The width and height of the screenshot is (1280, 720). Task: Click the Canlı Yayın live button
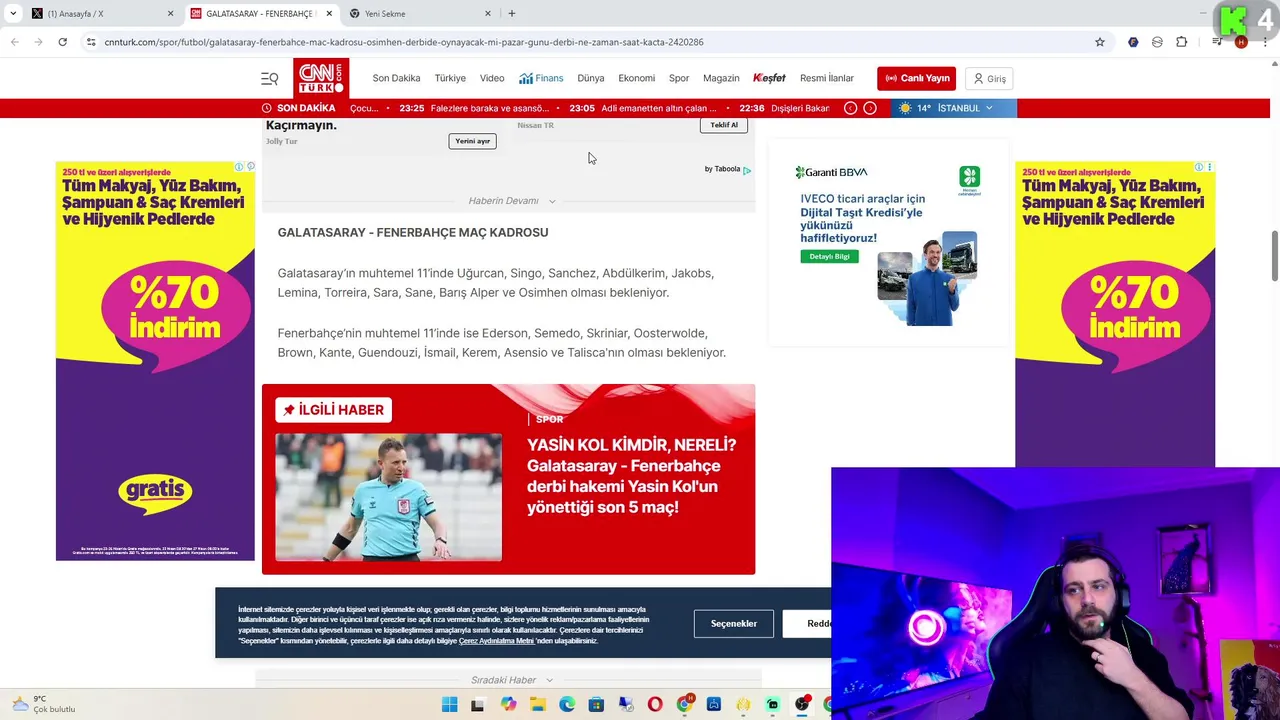[917, 78]
